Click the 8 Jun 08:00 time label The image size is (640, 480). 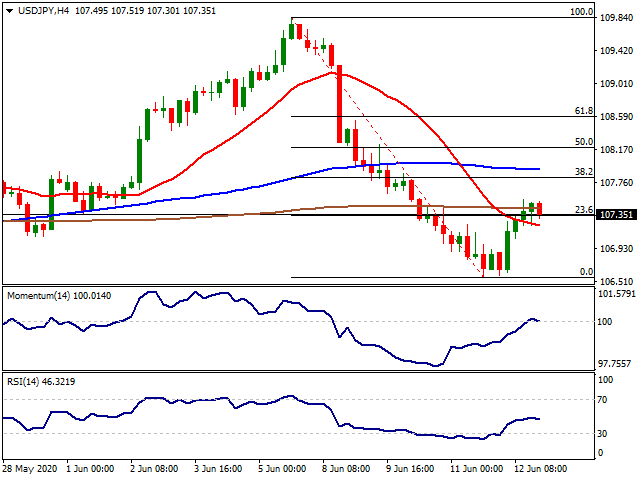click(346, 469)
